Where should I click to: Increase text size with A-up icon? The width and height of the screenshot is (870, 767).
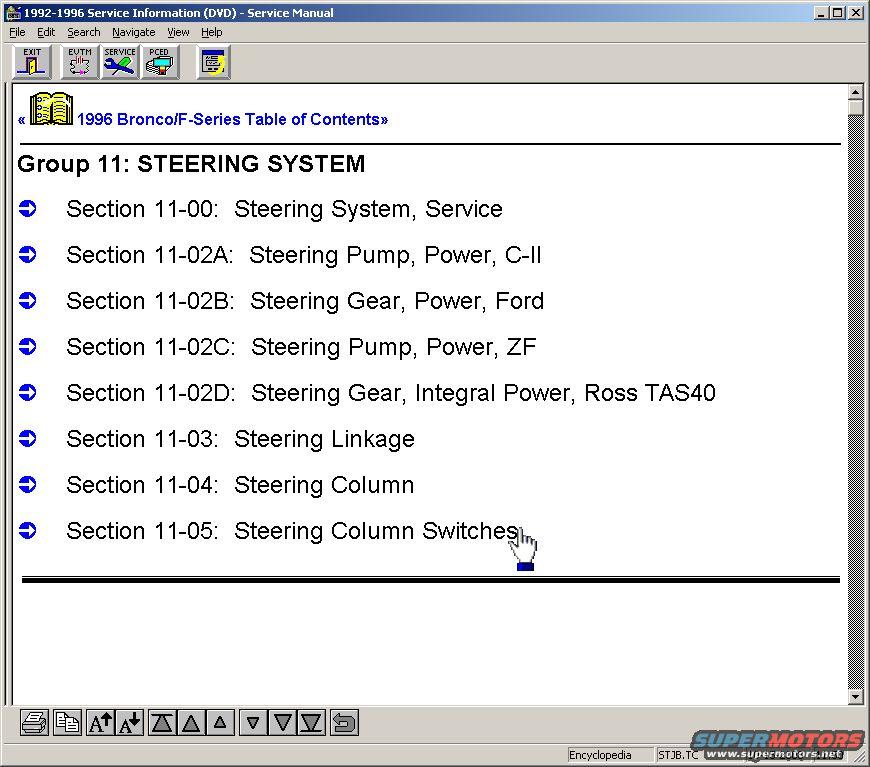pos(100,722)
